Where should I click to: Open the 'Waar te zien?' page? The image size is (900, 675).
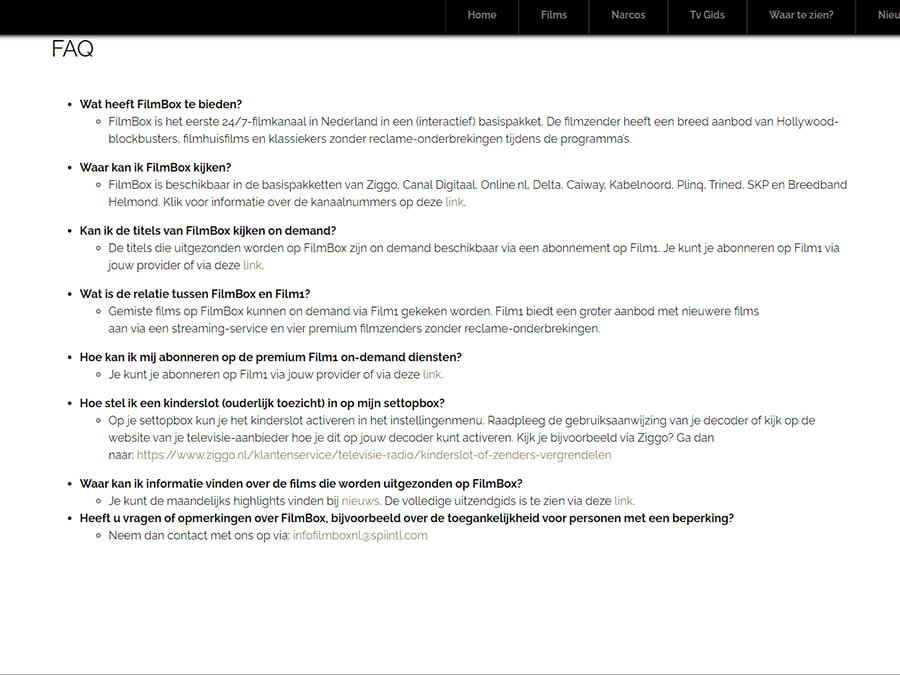click(x=801, y=15)
